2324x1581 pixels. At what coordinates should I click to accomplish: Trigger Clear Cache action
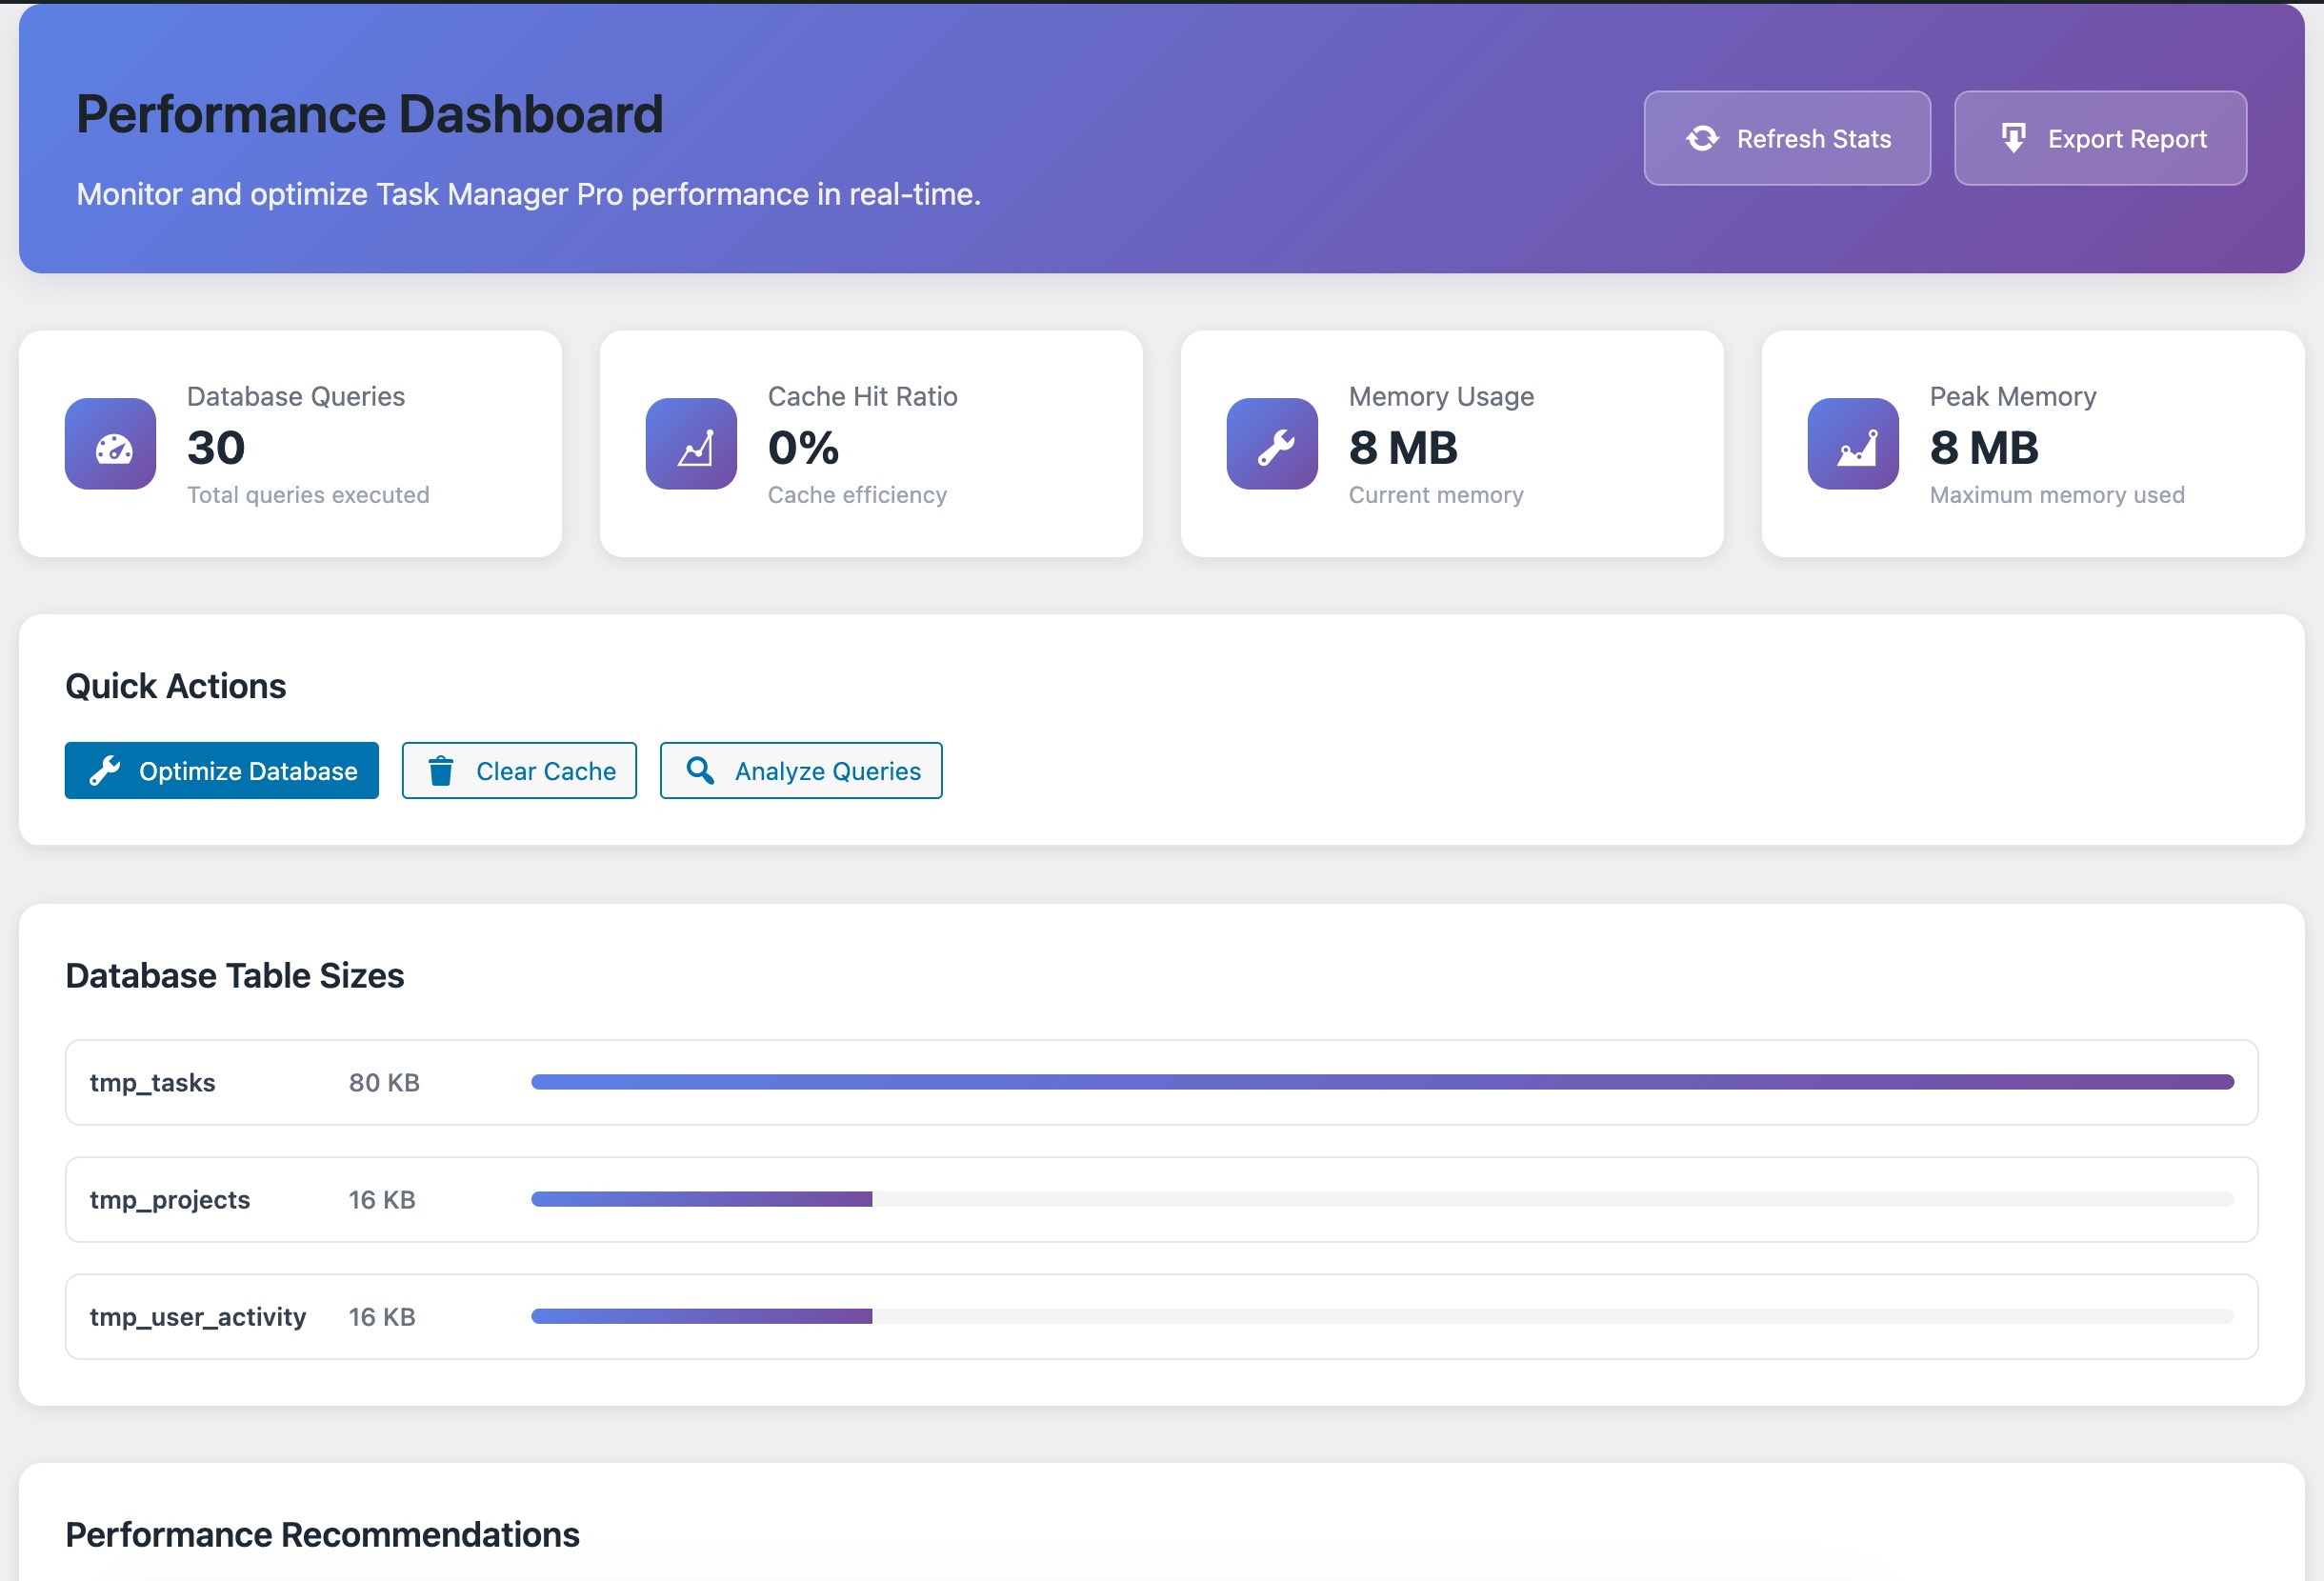519,770
